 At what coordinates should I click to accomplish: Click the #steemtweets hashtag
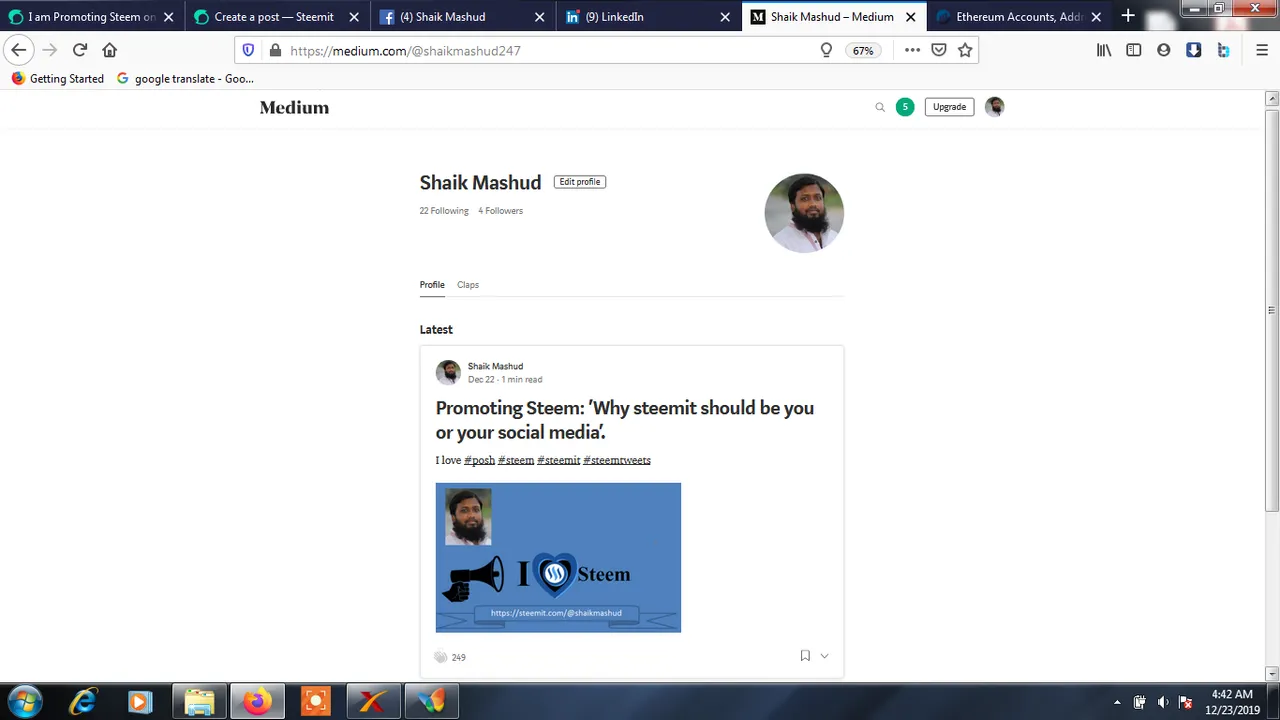point(617,460)
